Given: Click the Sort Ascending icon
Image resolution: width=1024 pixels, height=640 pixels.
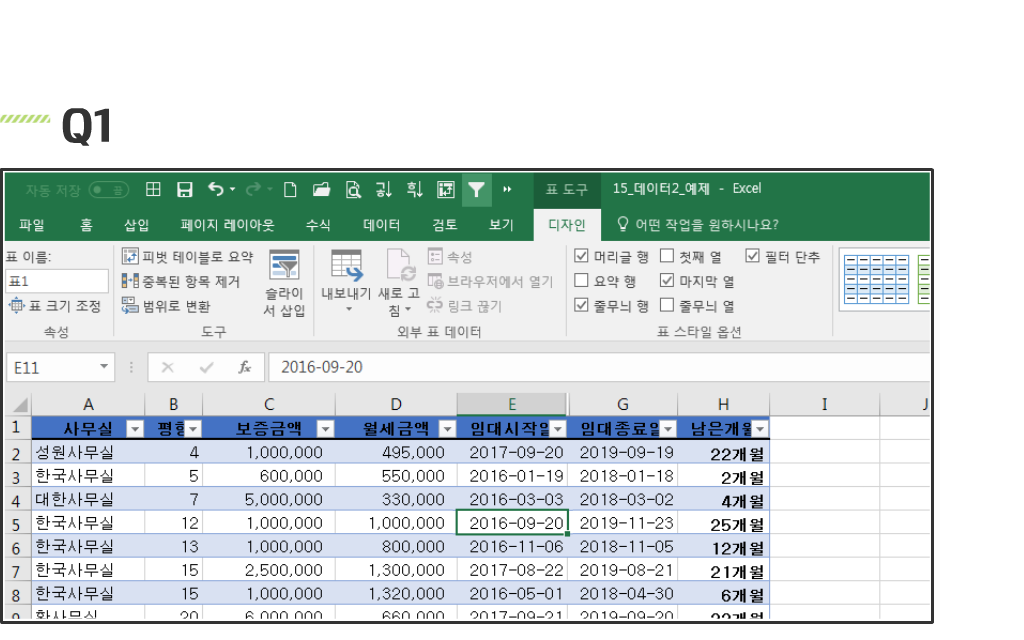Looking at the screenshot, I should [383, 189].
